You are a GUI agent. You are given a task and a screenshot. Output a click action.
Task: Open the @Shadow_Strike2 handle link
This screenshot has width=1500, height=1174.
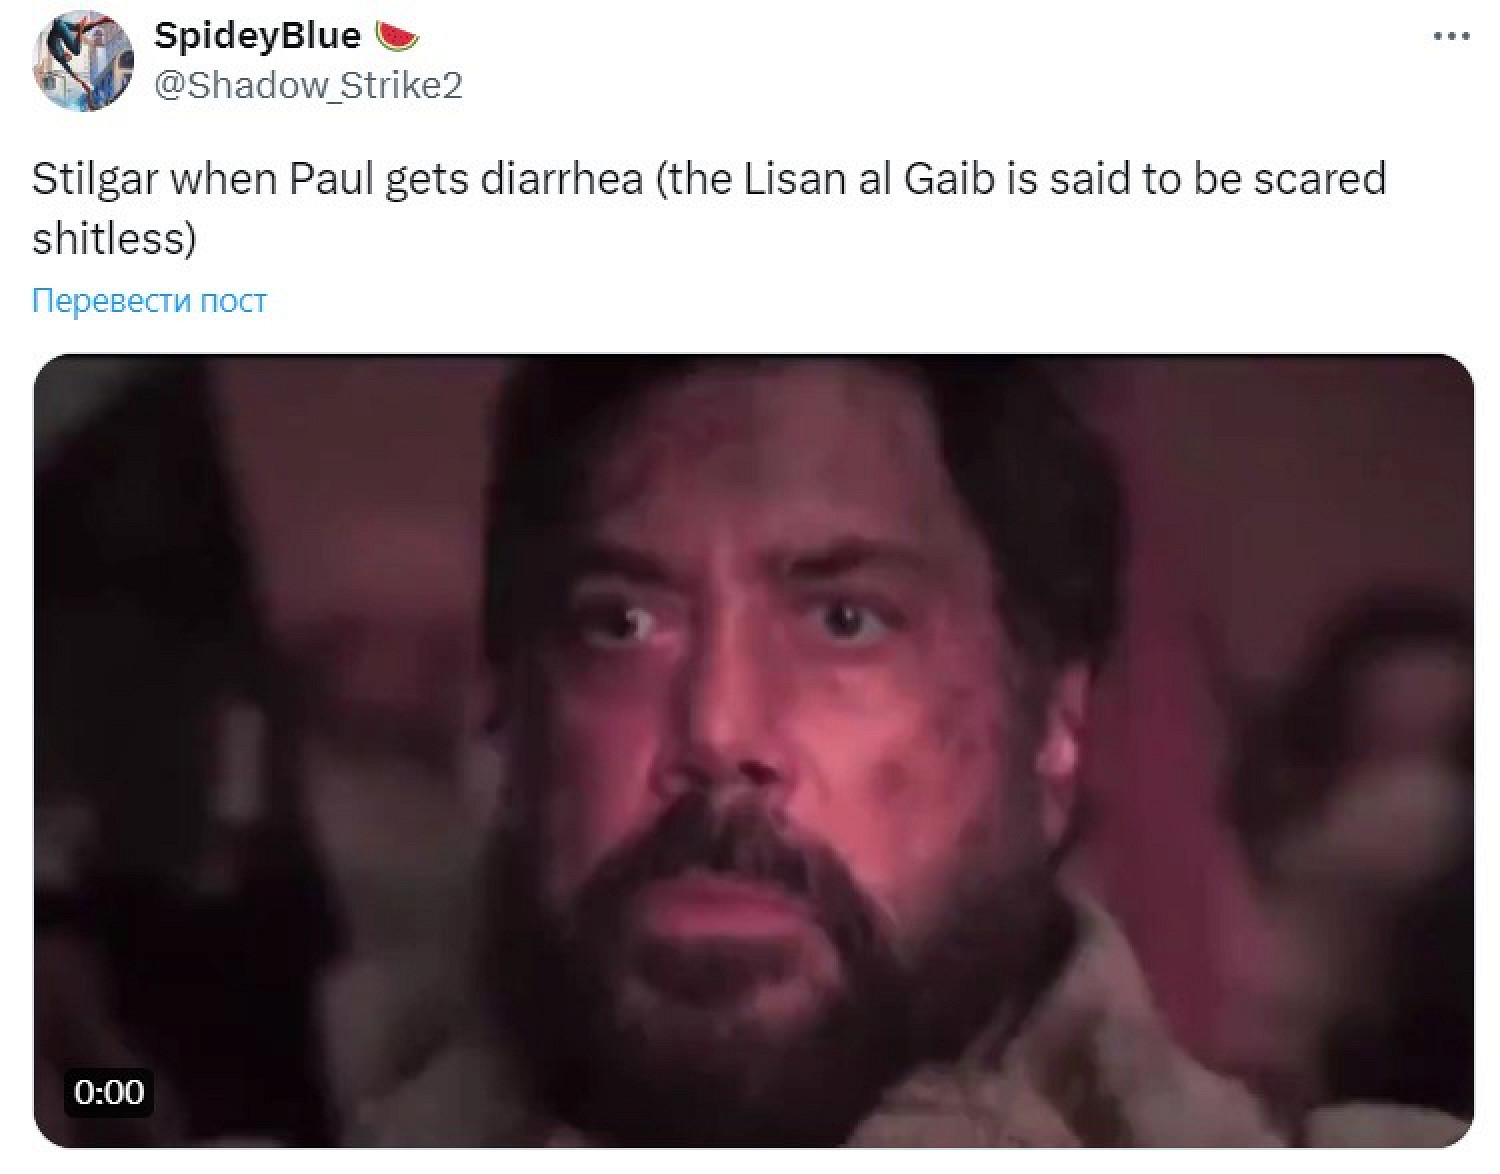click(308, 86)
